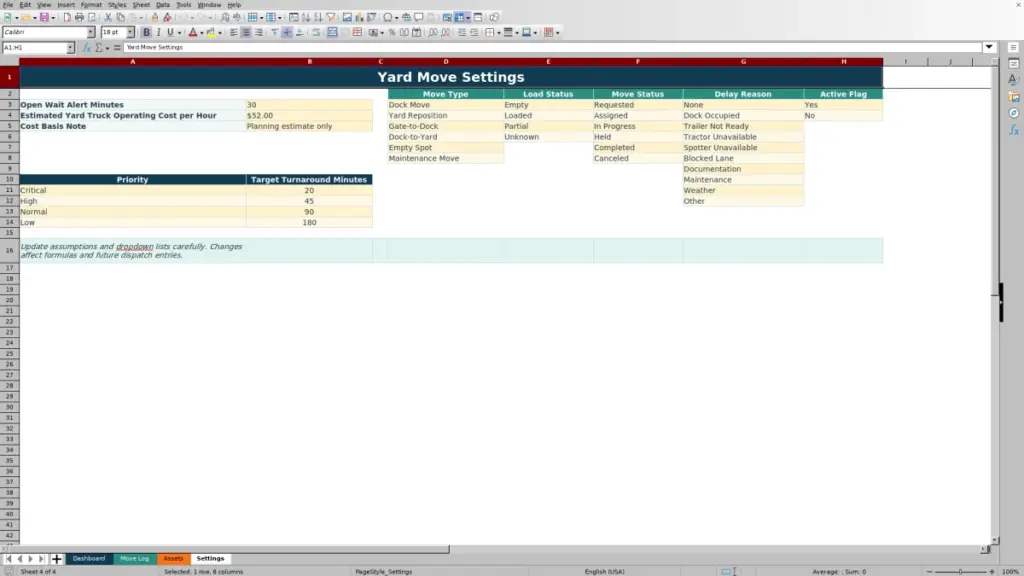
Task: Toggle Freeze Rows and Columns button
Action: point(459,17)
